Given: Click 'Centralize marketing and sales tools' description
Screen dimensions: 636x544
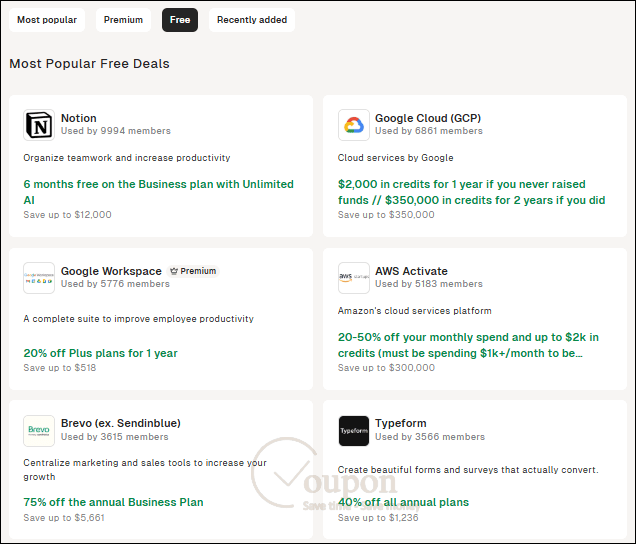Looking at the screenshot, I should pyautogui.click(x=145, y=470).
